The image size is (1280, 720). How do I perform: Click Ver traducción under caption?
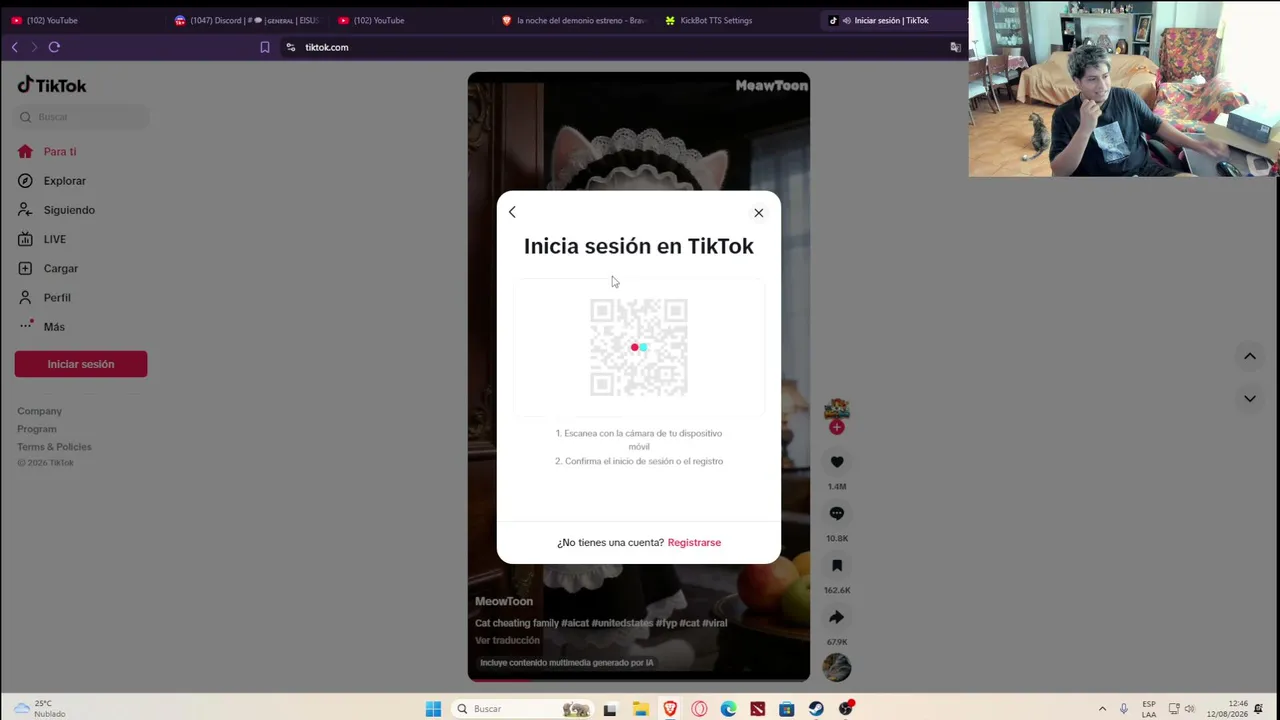pos(507,640)
